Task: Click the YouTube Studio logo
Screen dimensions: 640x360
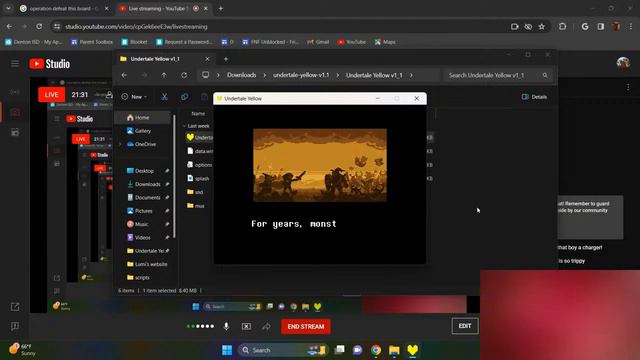Action: (49, 64)
